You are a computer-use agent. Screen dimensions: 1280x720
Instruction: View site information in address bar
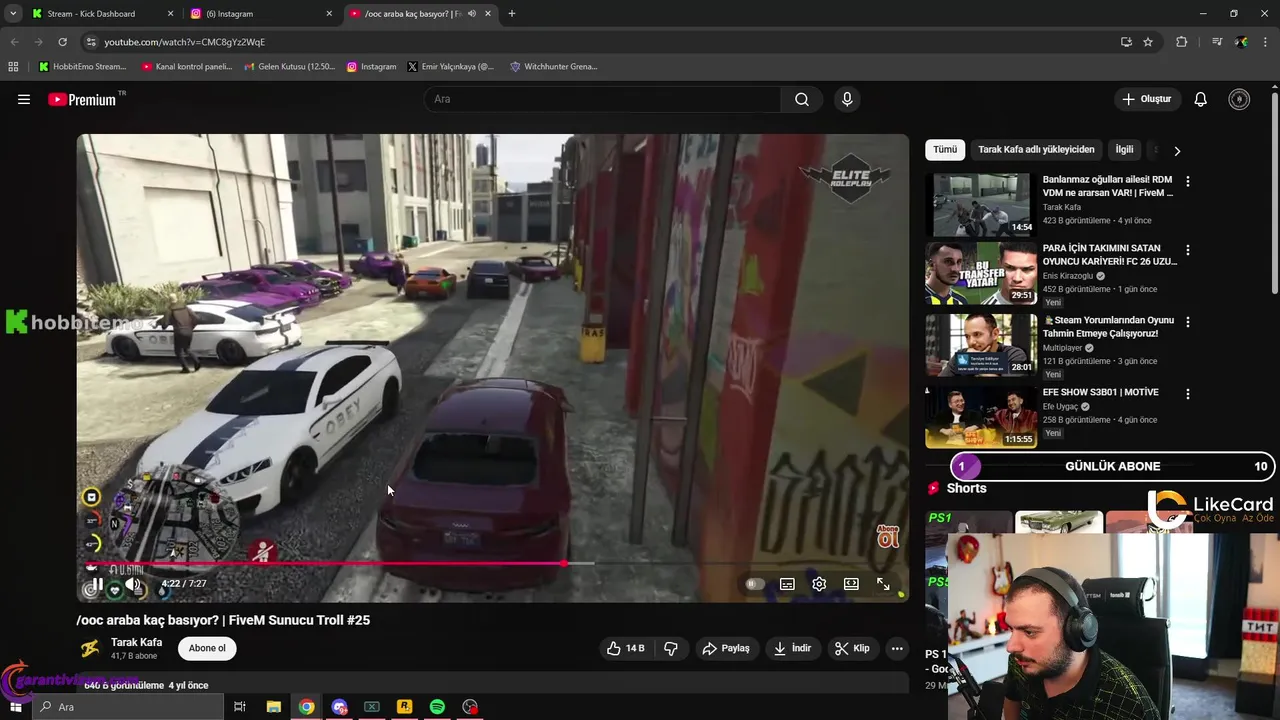[x=90, y=42]
